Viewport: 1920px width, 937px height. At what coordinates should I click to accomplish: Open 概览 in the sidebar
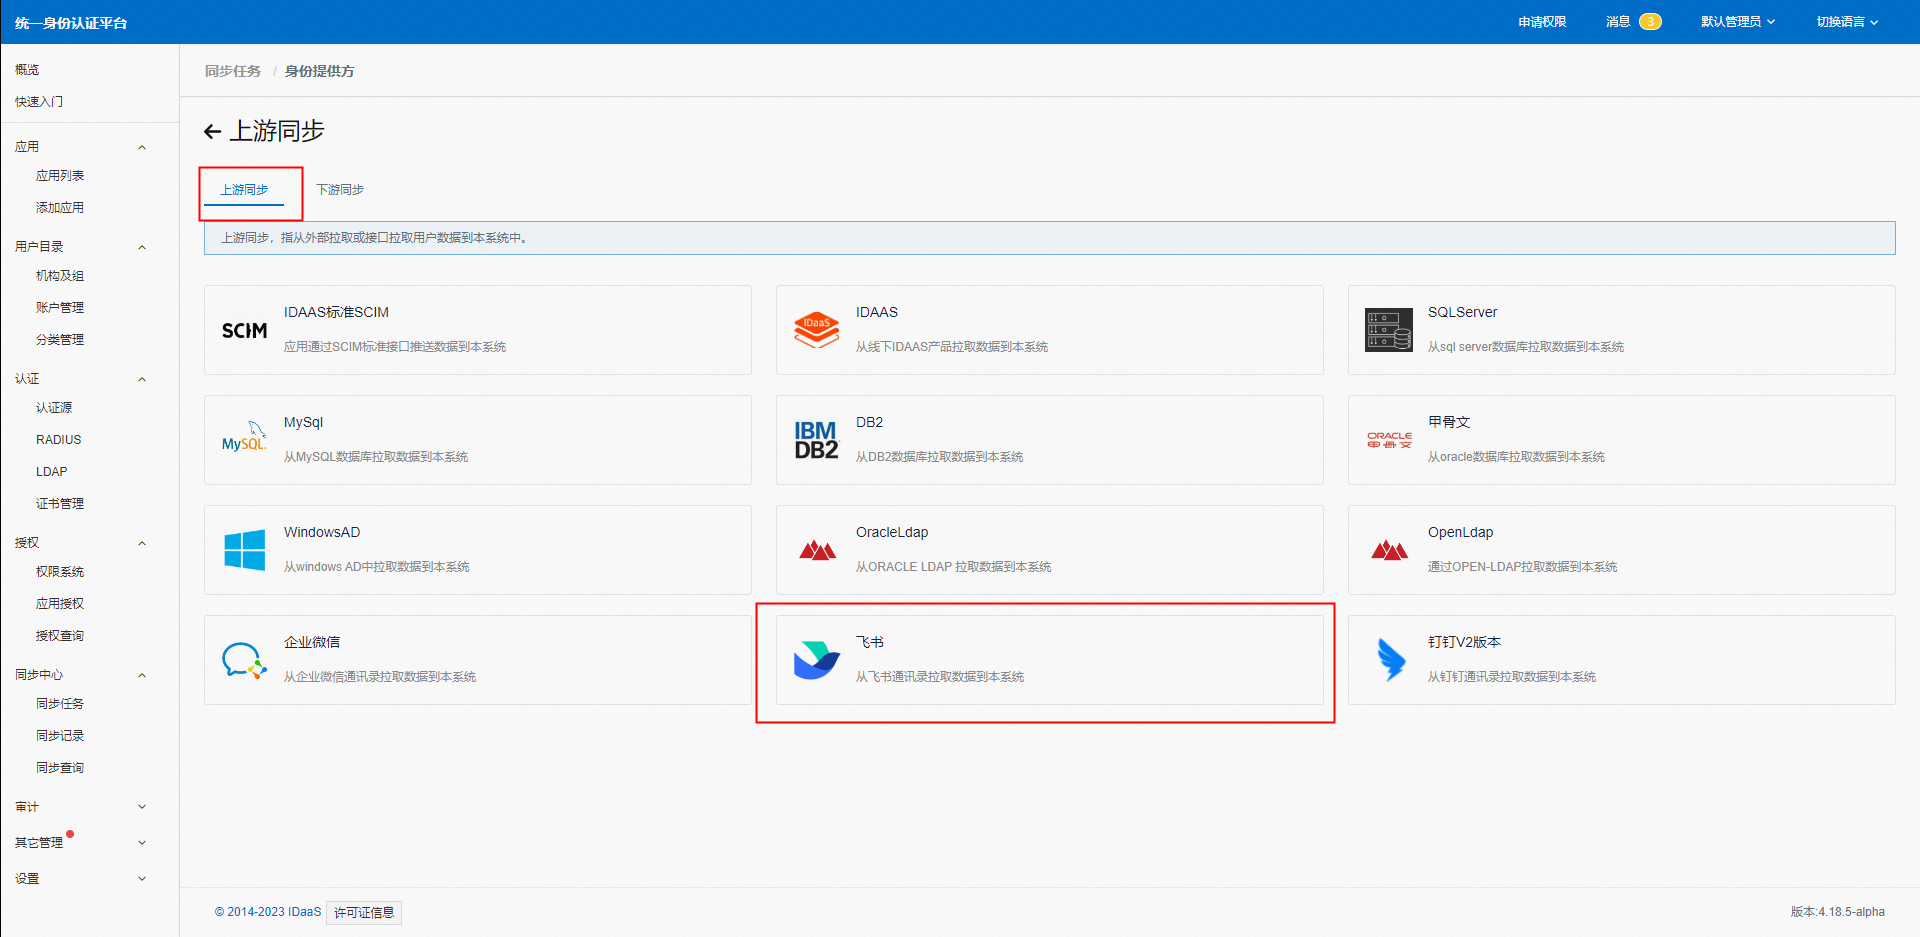27,70
